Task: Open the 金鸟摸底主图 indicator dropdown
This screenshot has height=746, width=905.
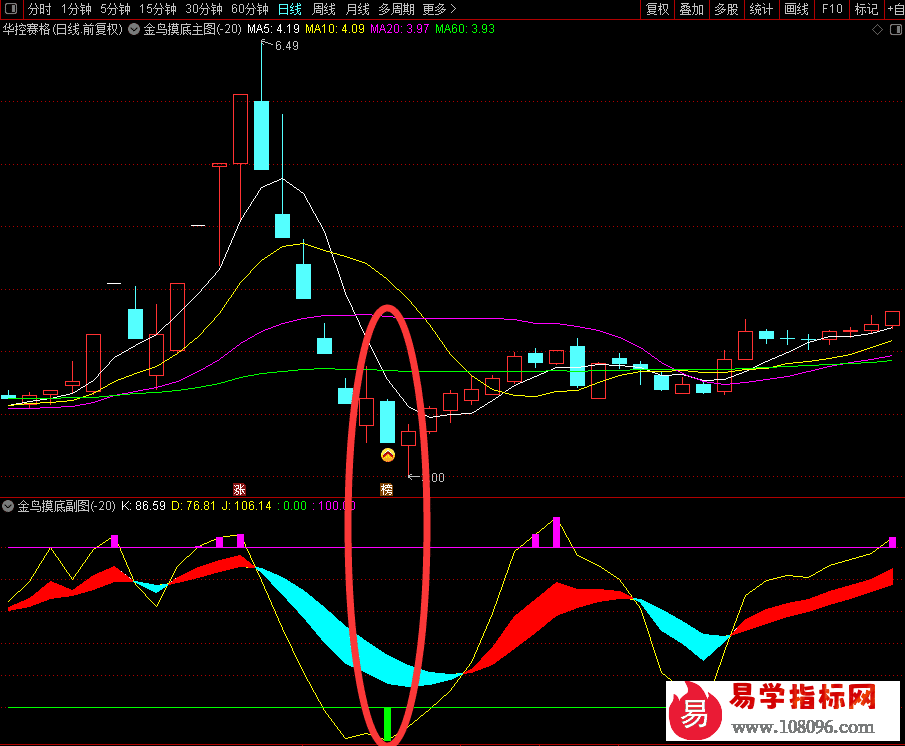Action: pos(134,29)
